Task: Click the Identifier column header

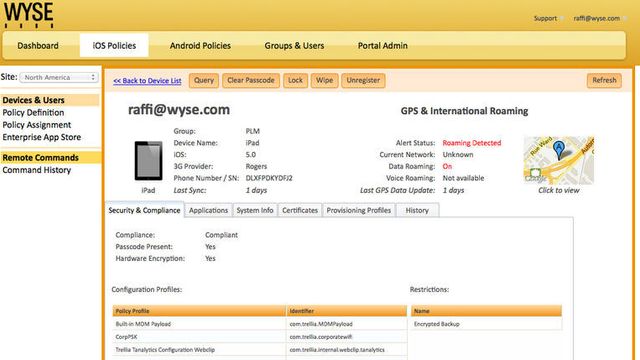Action: (347, 311)
